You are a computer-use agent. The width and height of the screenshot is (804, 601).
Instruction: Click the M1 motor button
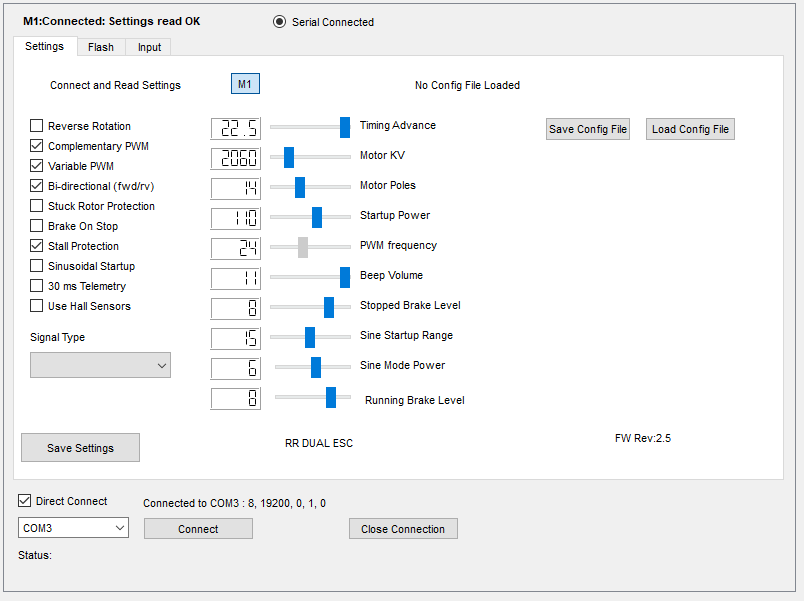click(245, 84)
